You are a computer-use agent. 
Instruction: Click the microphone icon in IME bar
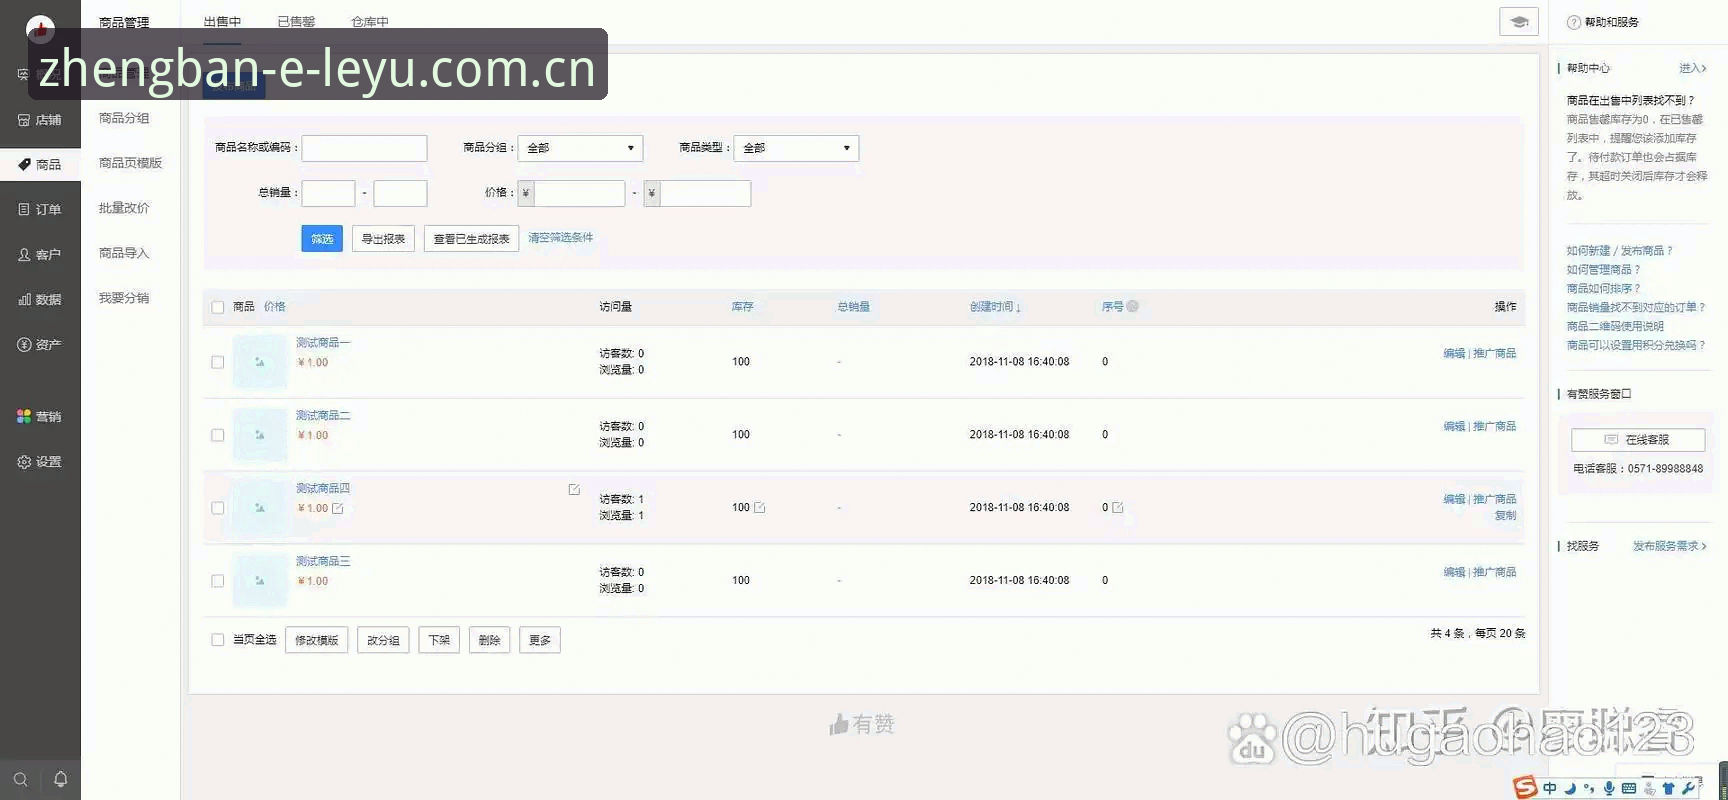(x=1609, y=788)
